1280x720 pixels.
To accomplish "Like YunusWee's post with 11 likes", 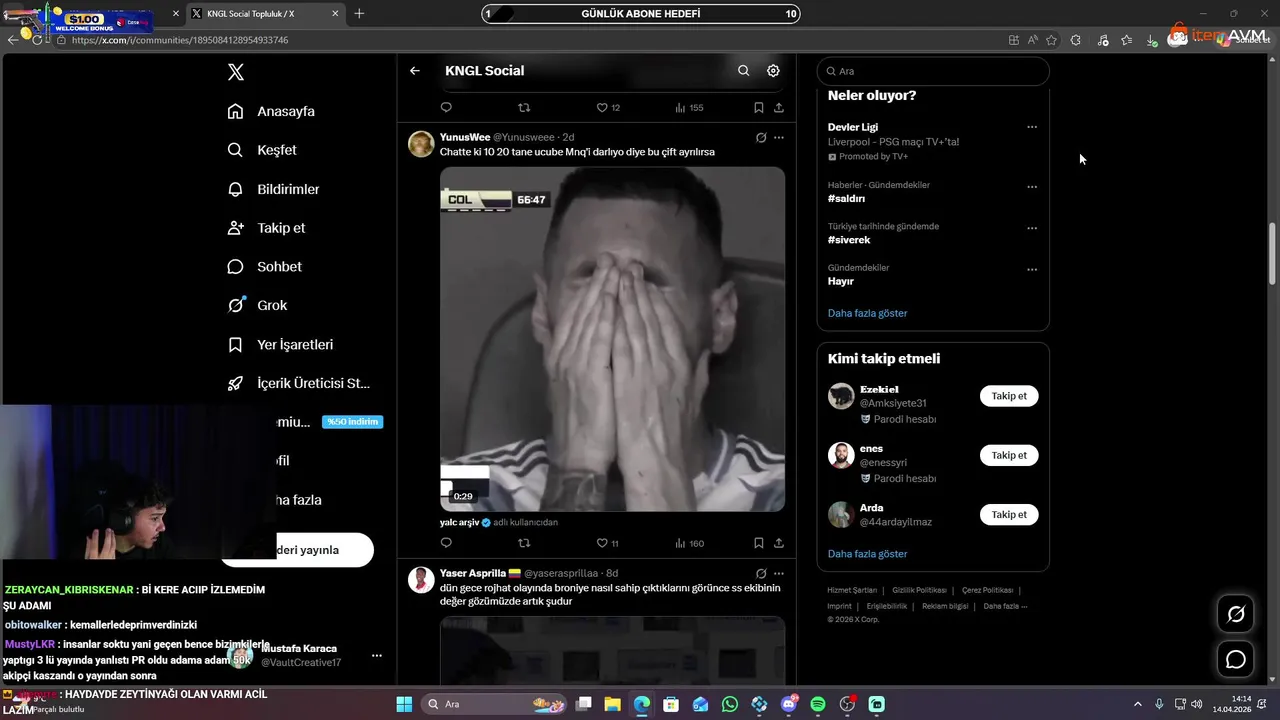I will 608,543.
